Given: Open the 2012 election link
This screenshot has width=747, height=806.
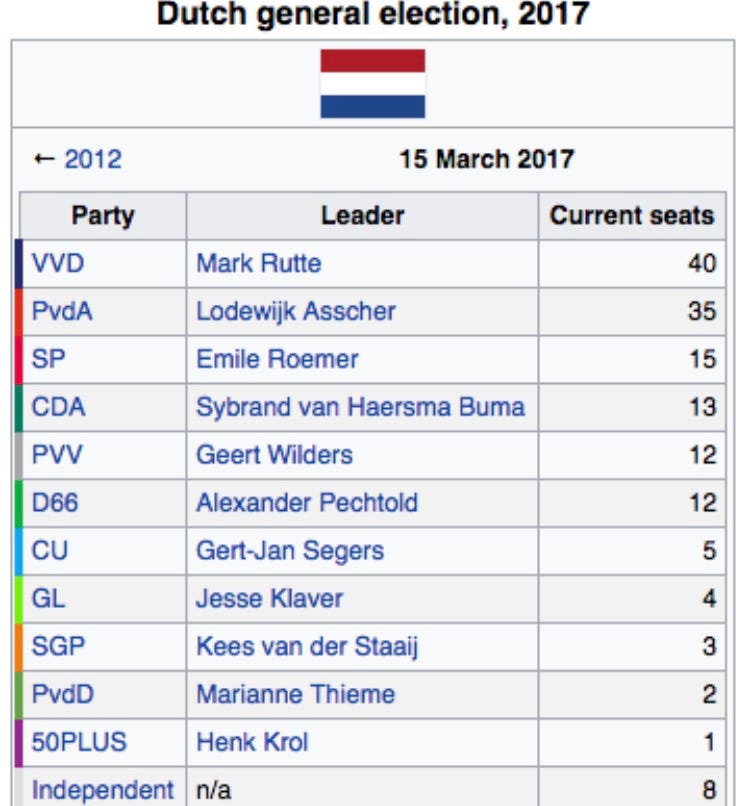Looking at the screenshot, I should [93, 159].
